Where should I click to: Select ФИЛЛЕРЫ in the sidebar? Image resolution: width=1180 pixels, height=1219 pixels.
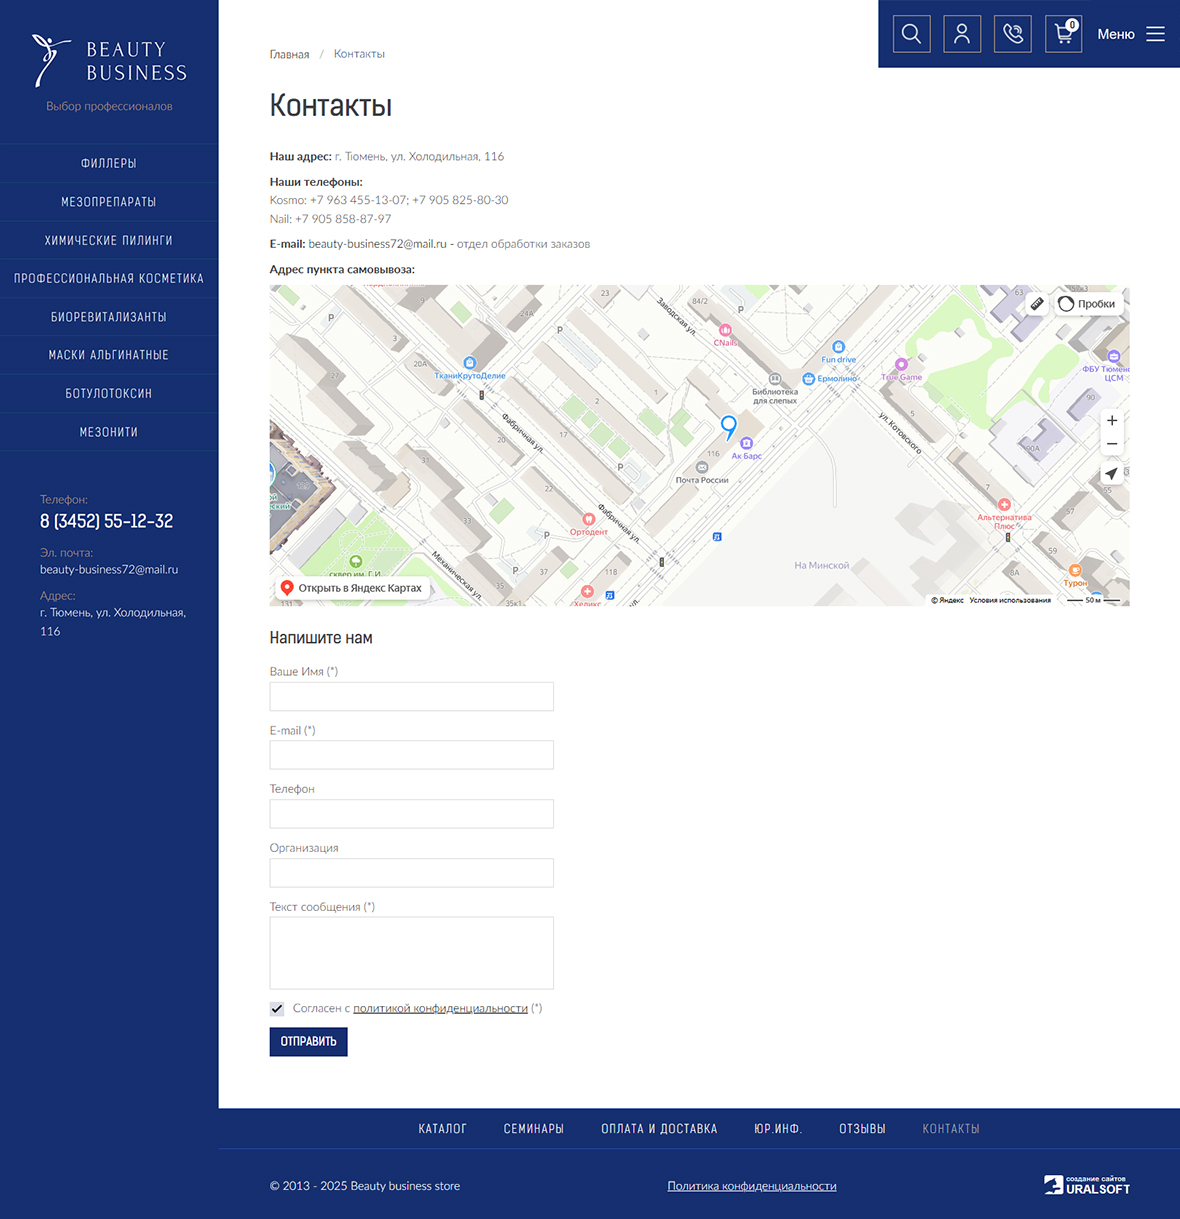109,164
